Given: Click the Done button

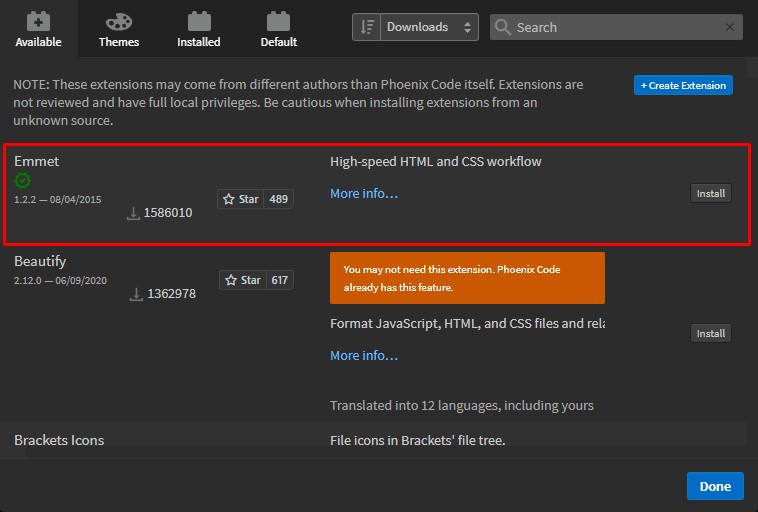Looking at the screenshot, I should click(x=715, y=486).
